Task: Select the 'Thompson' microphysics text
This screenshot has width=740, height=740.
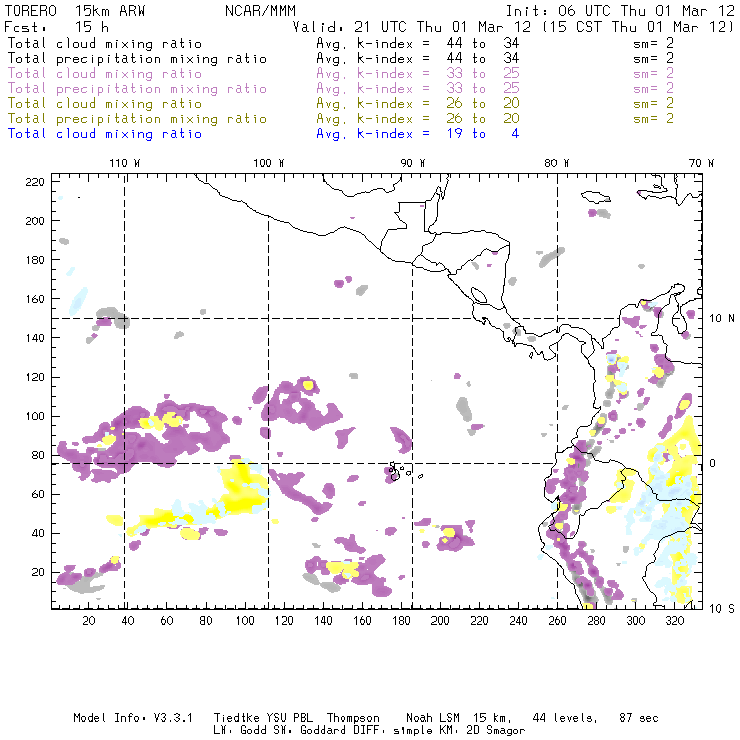Action: point(353,718)
